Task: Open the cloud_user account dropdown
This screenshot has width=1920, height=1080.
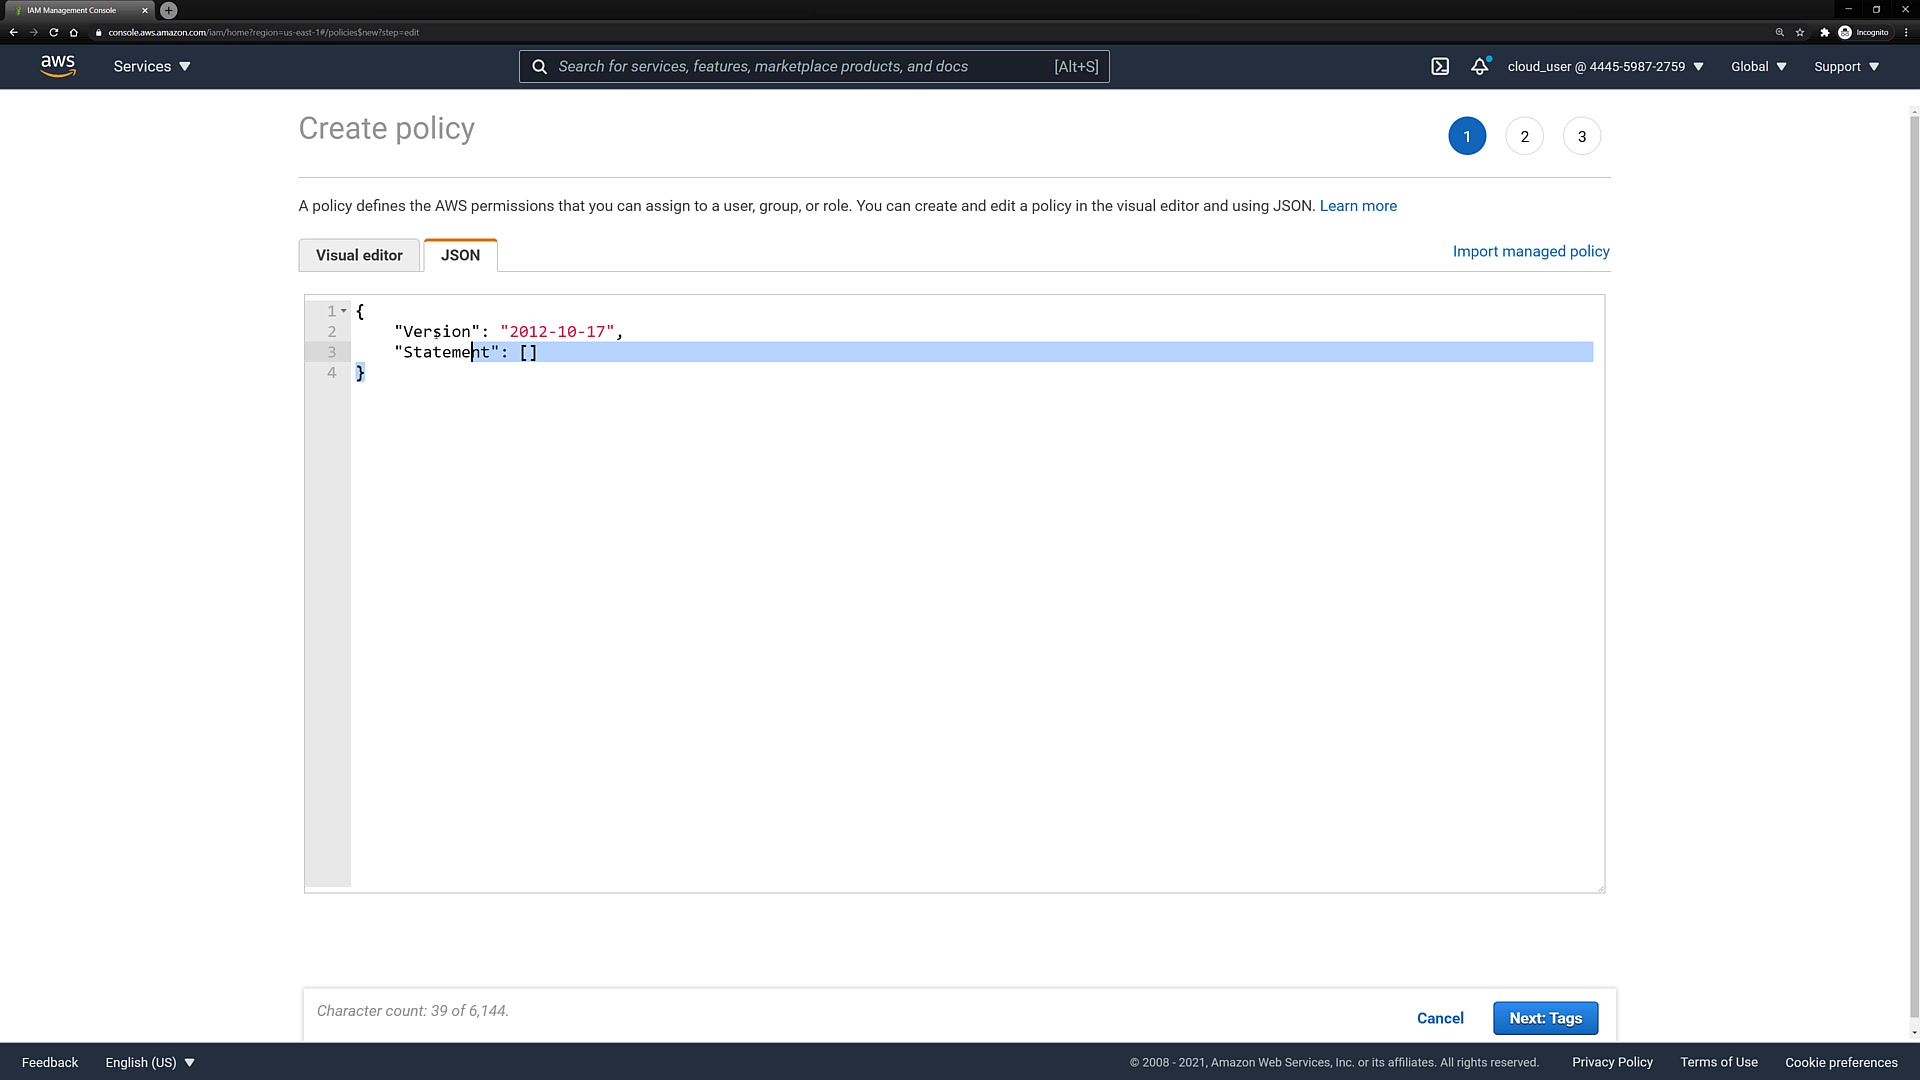Action: [x=1605, y=66]
